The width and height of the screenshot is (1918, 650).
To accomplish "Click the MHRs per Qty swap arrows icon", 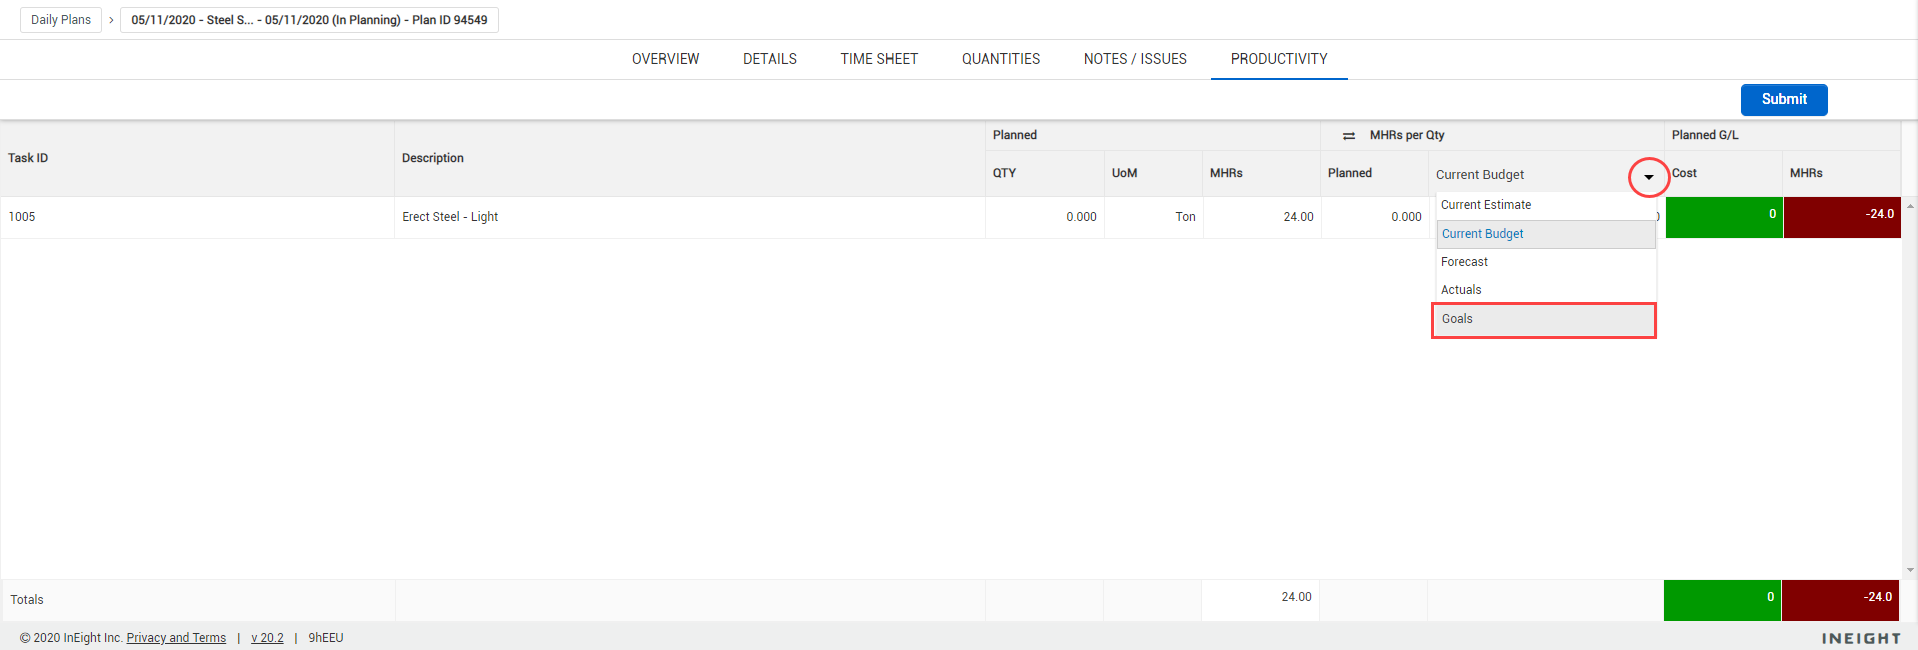I will pyautogui.click(x=1349, y=136).
